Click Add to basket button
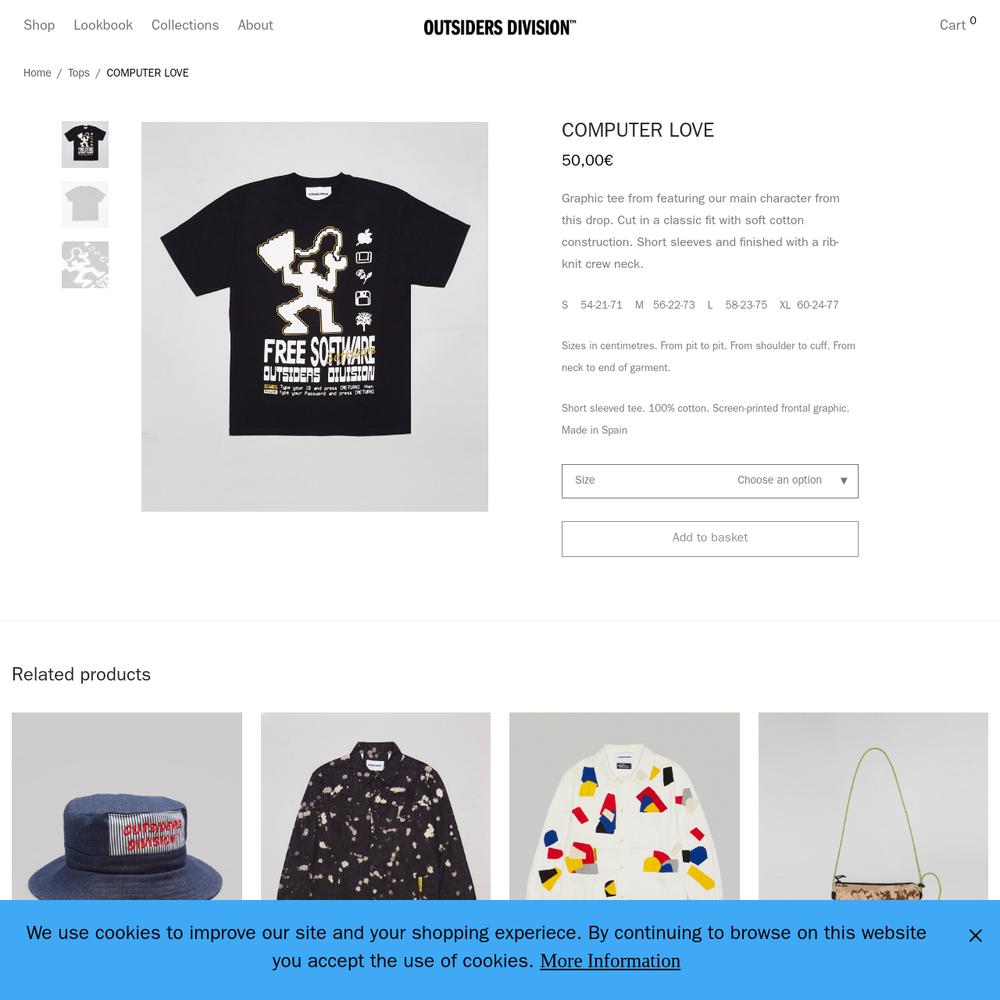Image resolution: width=1000 pixels, height=1000 pixels. 710,538
